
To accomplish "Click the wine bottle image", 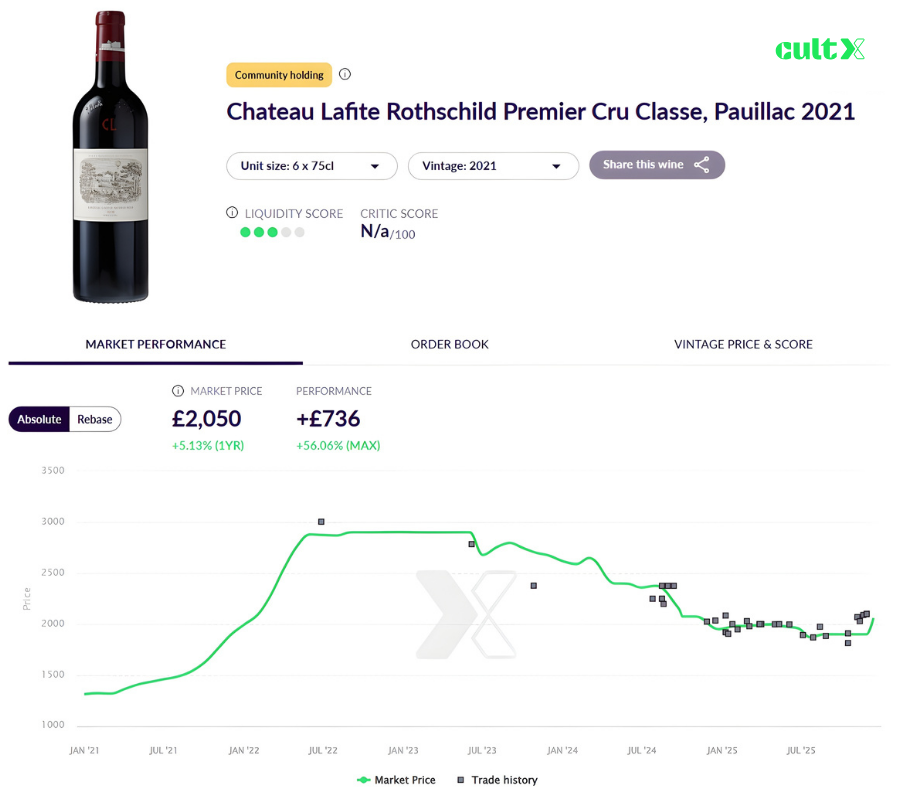I will [x=110, y=155].
